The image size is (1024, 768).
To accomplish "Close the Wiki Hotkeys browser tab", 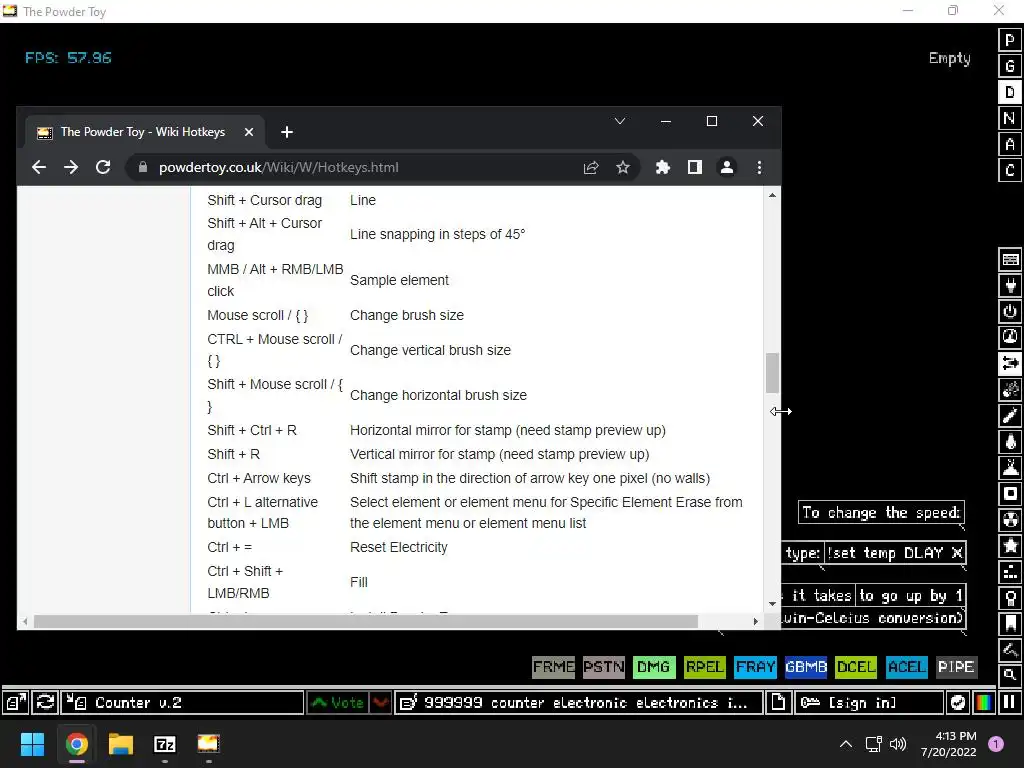I will (249, 132).
